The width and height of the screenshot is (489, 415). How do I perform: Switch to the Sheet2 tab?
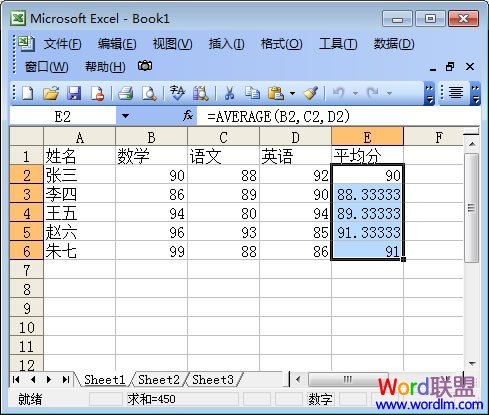tap(159, 379)
